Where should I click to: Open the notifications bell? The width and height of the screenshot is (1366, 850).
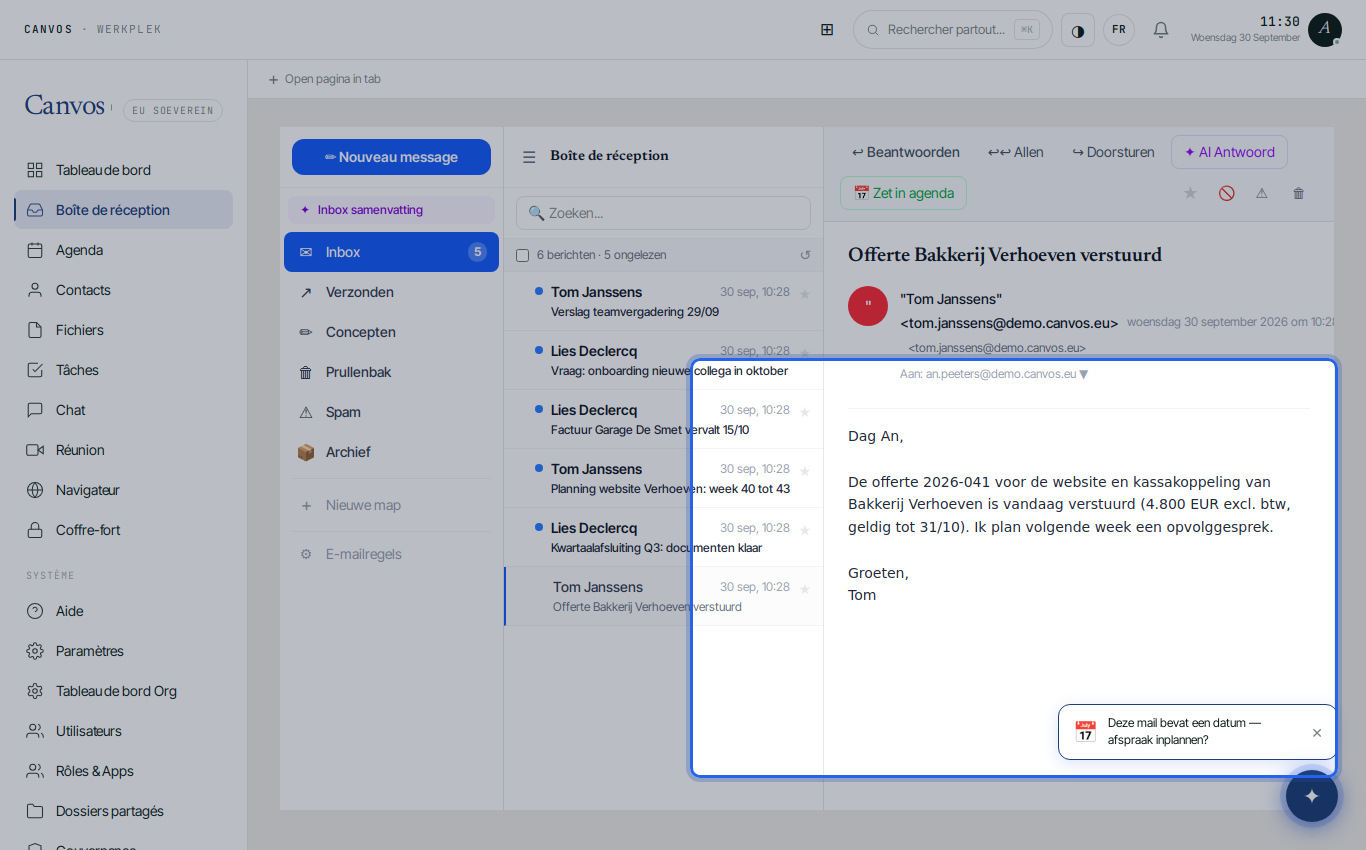click(1161, 30)
